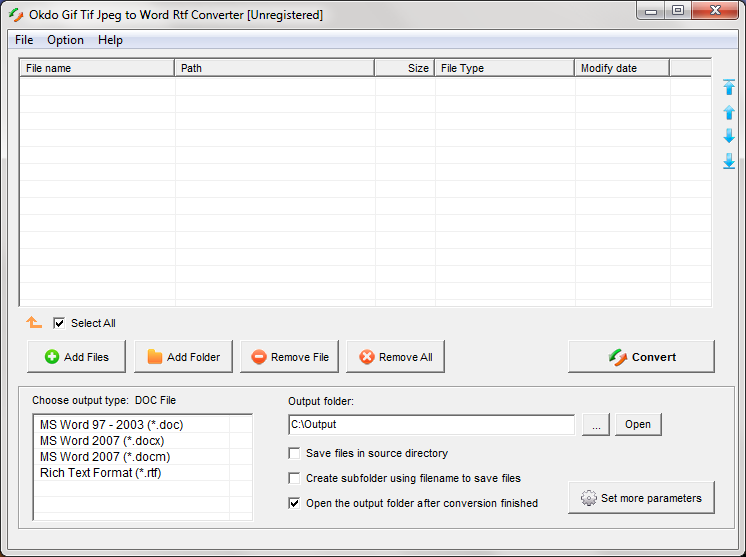746x557 pixels.
Task: Enable Create subfolder using filename option
Action: [x=294, y=478]
